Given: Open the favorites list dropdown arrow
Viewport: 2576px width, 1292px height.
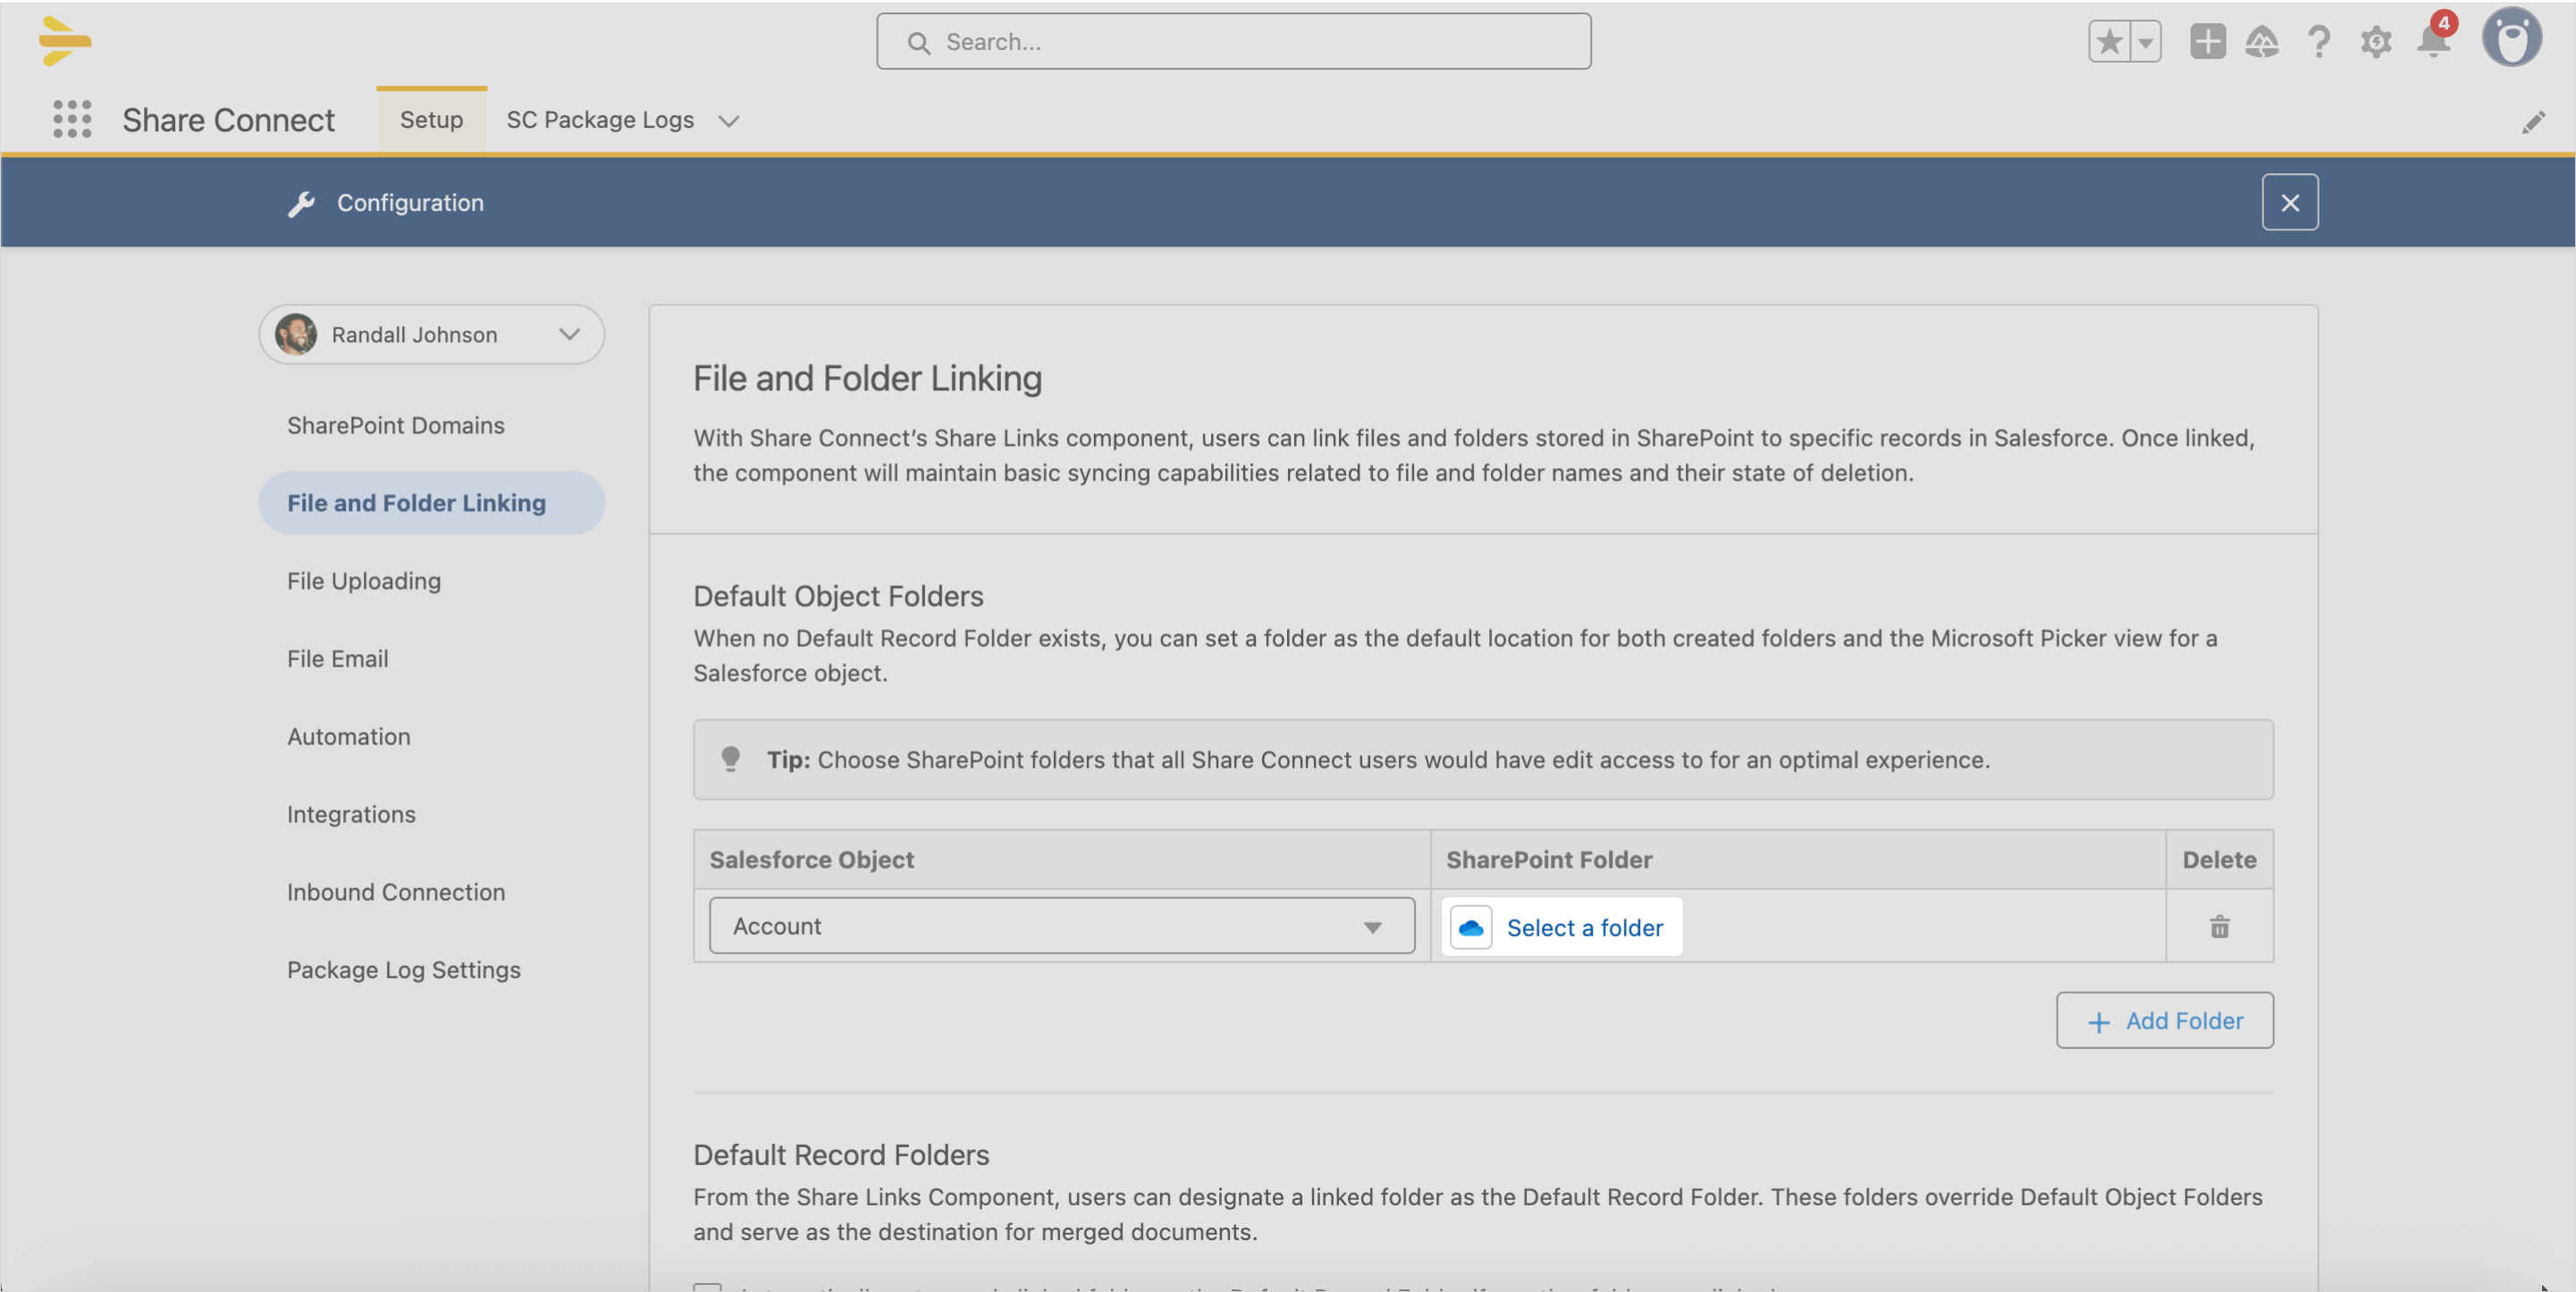Looking at the screenshot, I should (2145, 42).
